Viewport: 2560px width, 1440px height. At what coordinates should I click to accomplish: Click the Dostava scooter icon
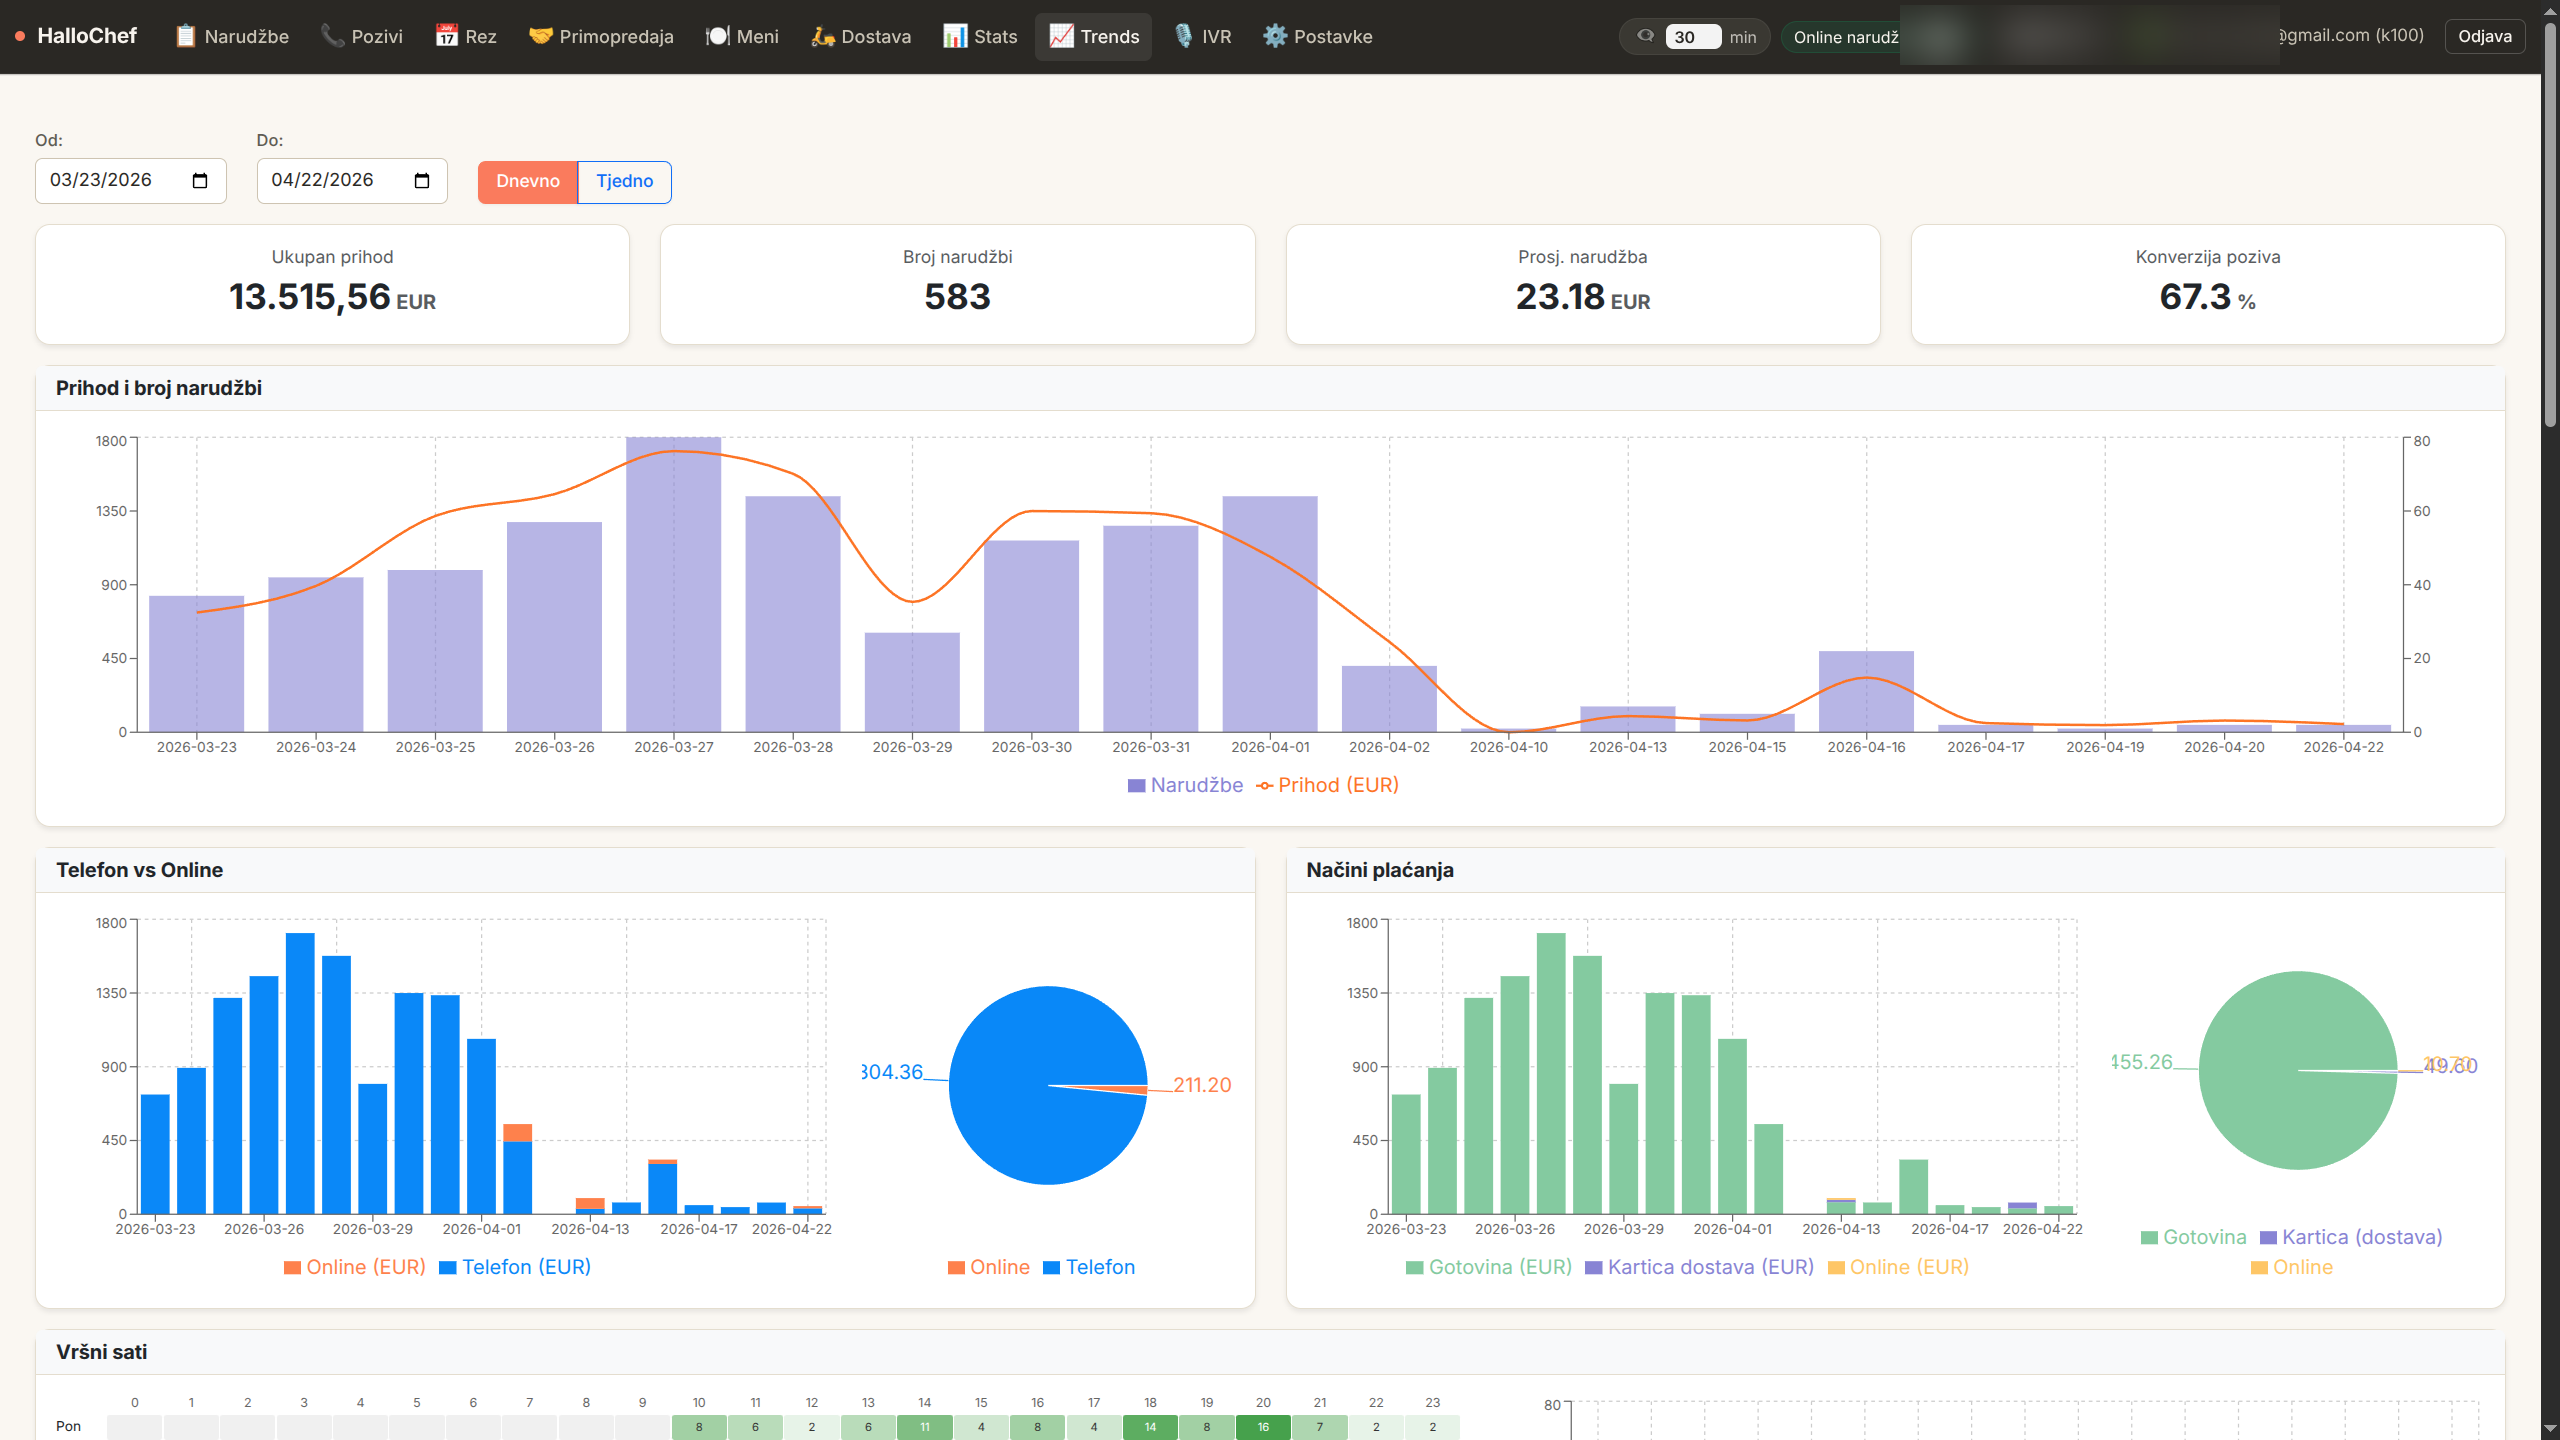[x=822, y=36]
